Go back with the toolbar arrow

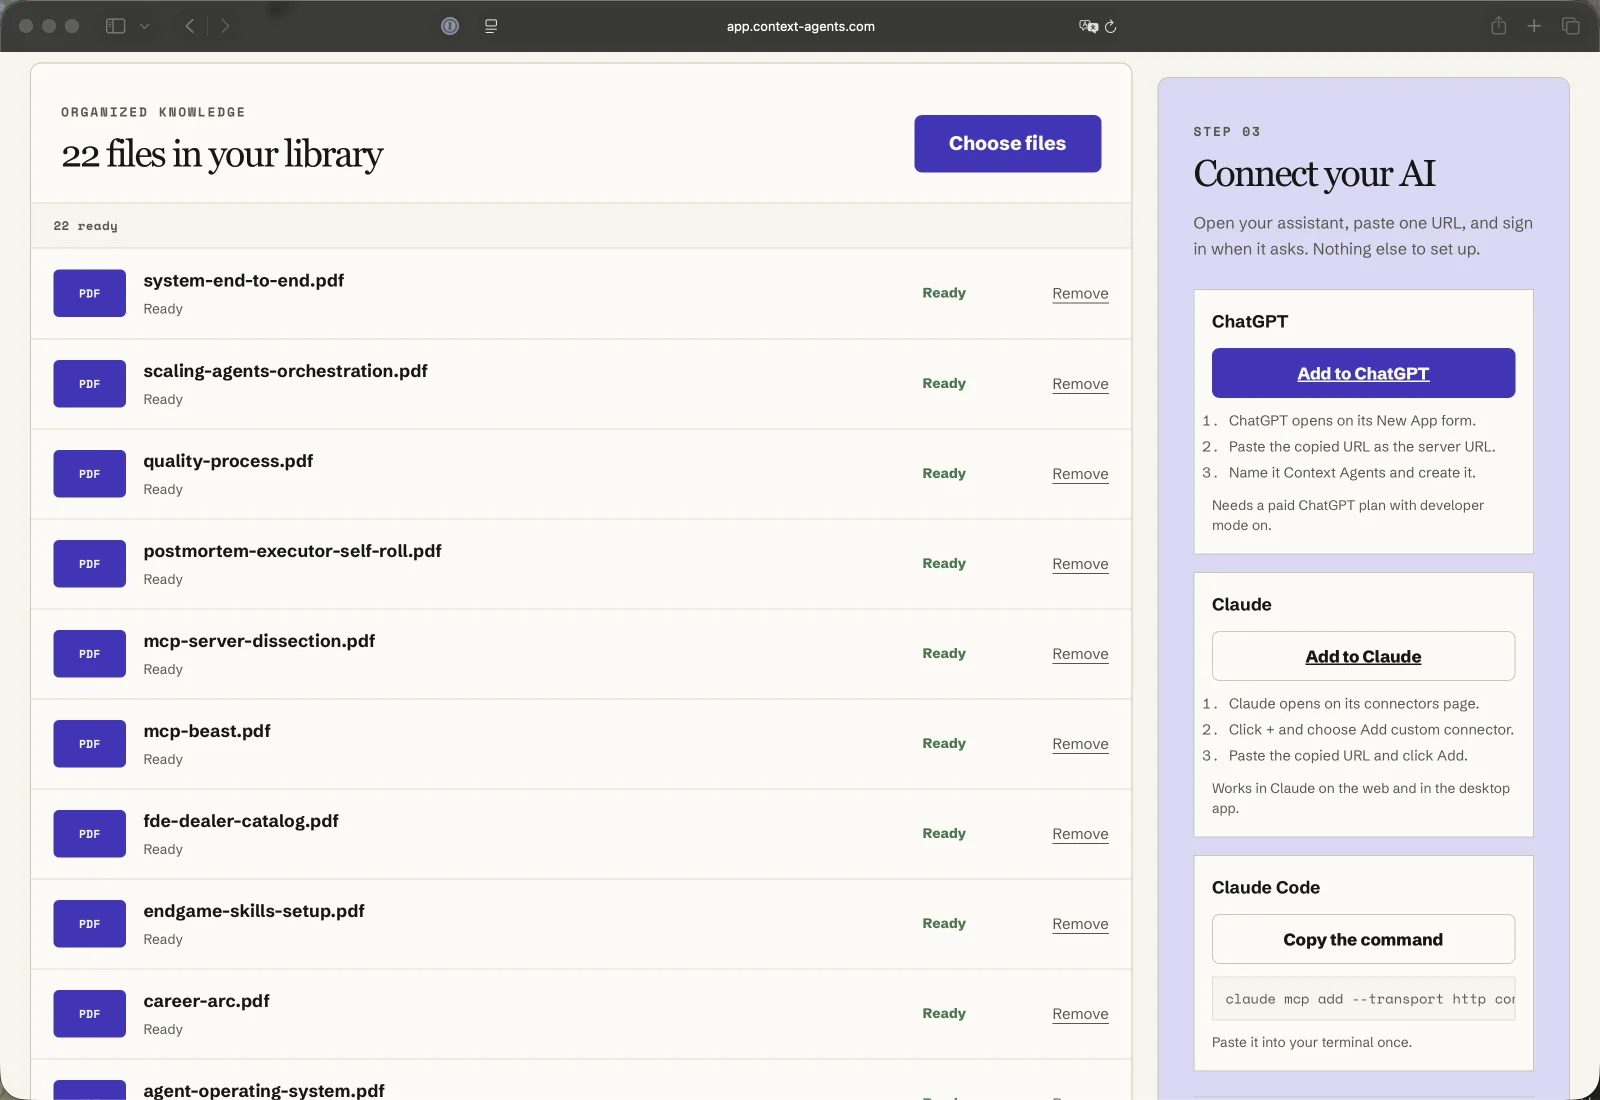point(190,26)
